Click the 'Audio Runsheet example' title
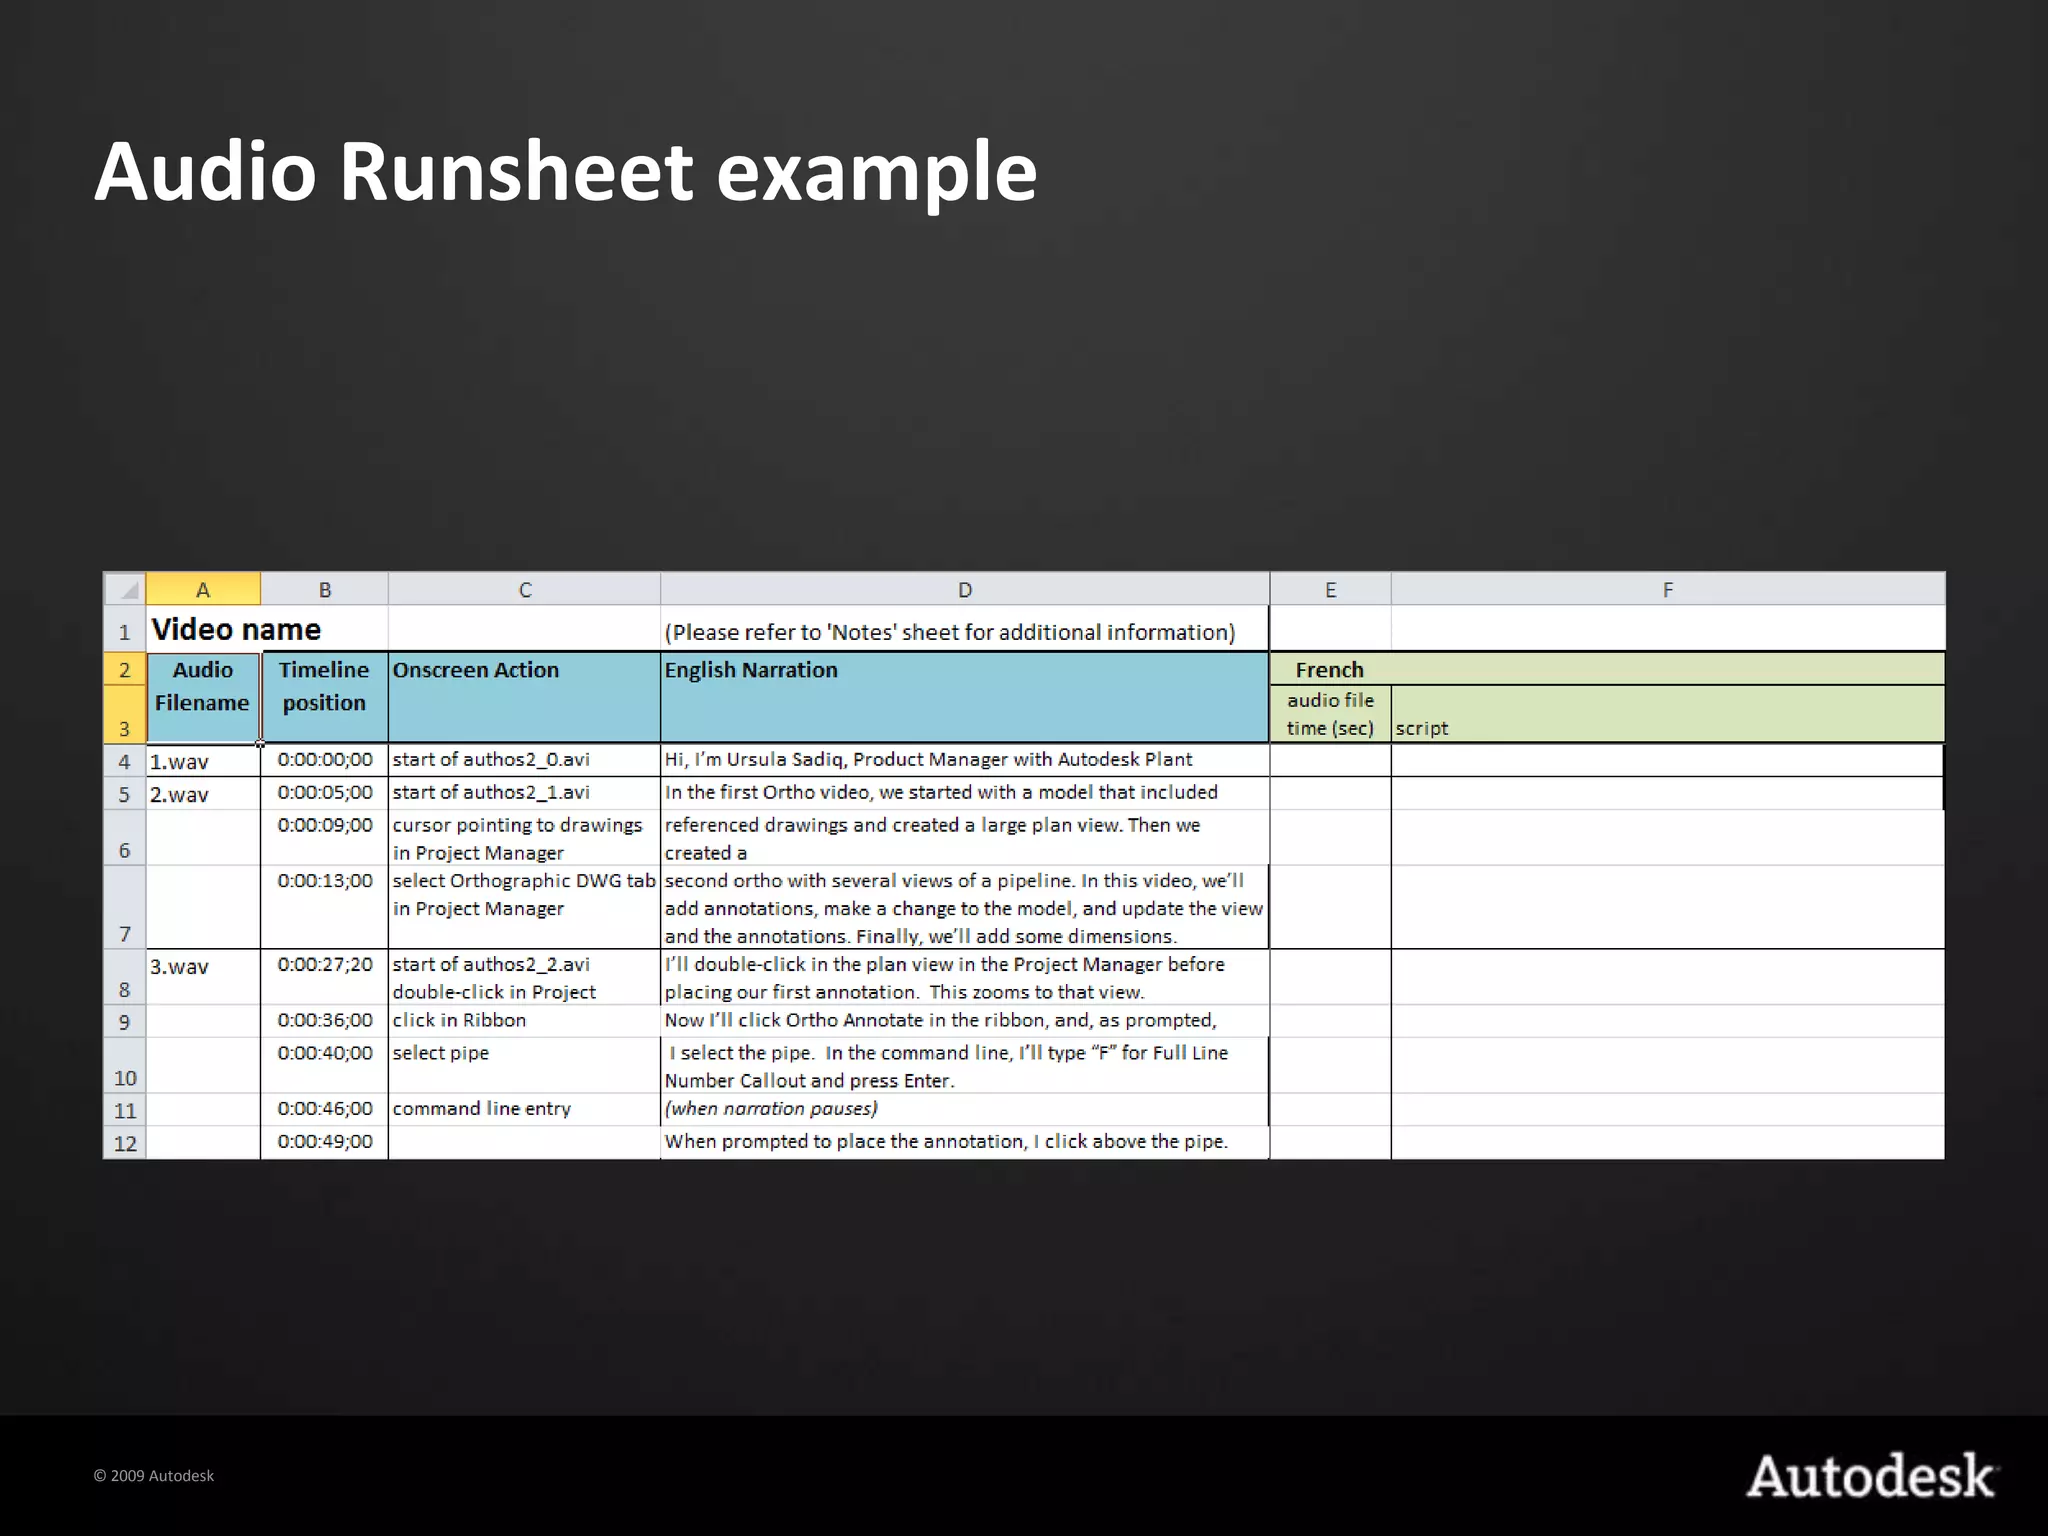This screenshot has width=2048, height=1536. [x=566, y=172]
